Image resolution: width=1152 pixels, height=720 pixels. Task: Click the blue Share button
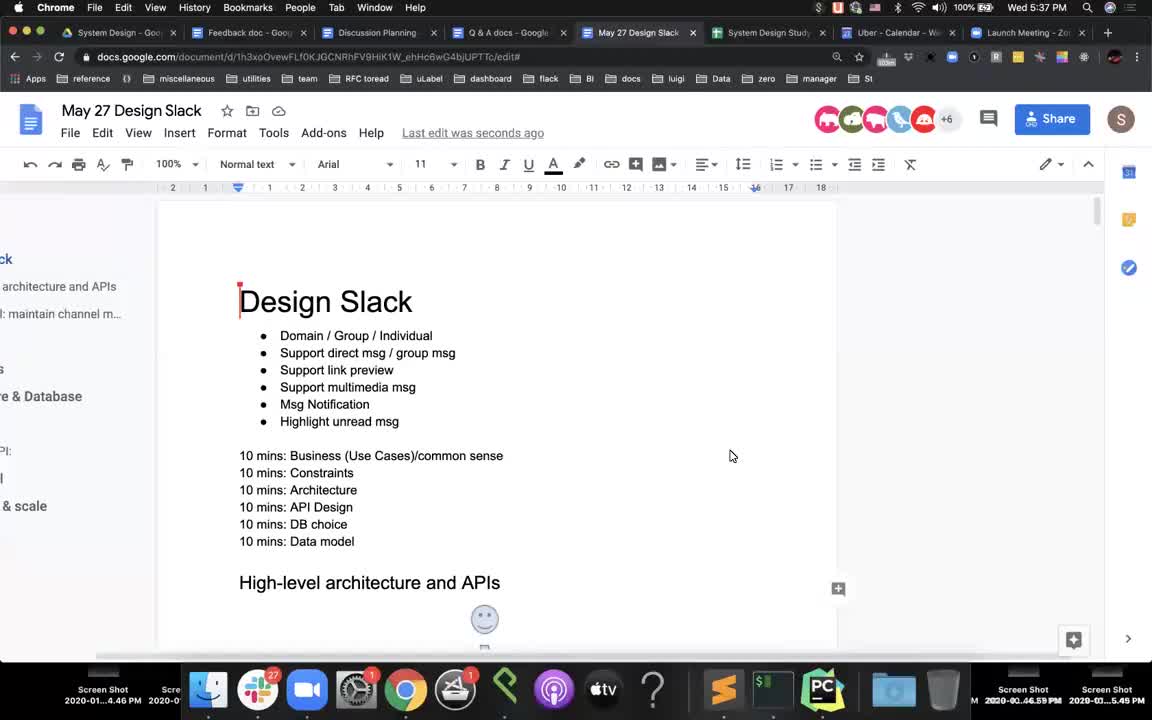point(1052,119)
